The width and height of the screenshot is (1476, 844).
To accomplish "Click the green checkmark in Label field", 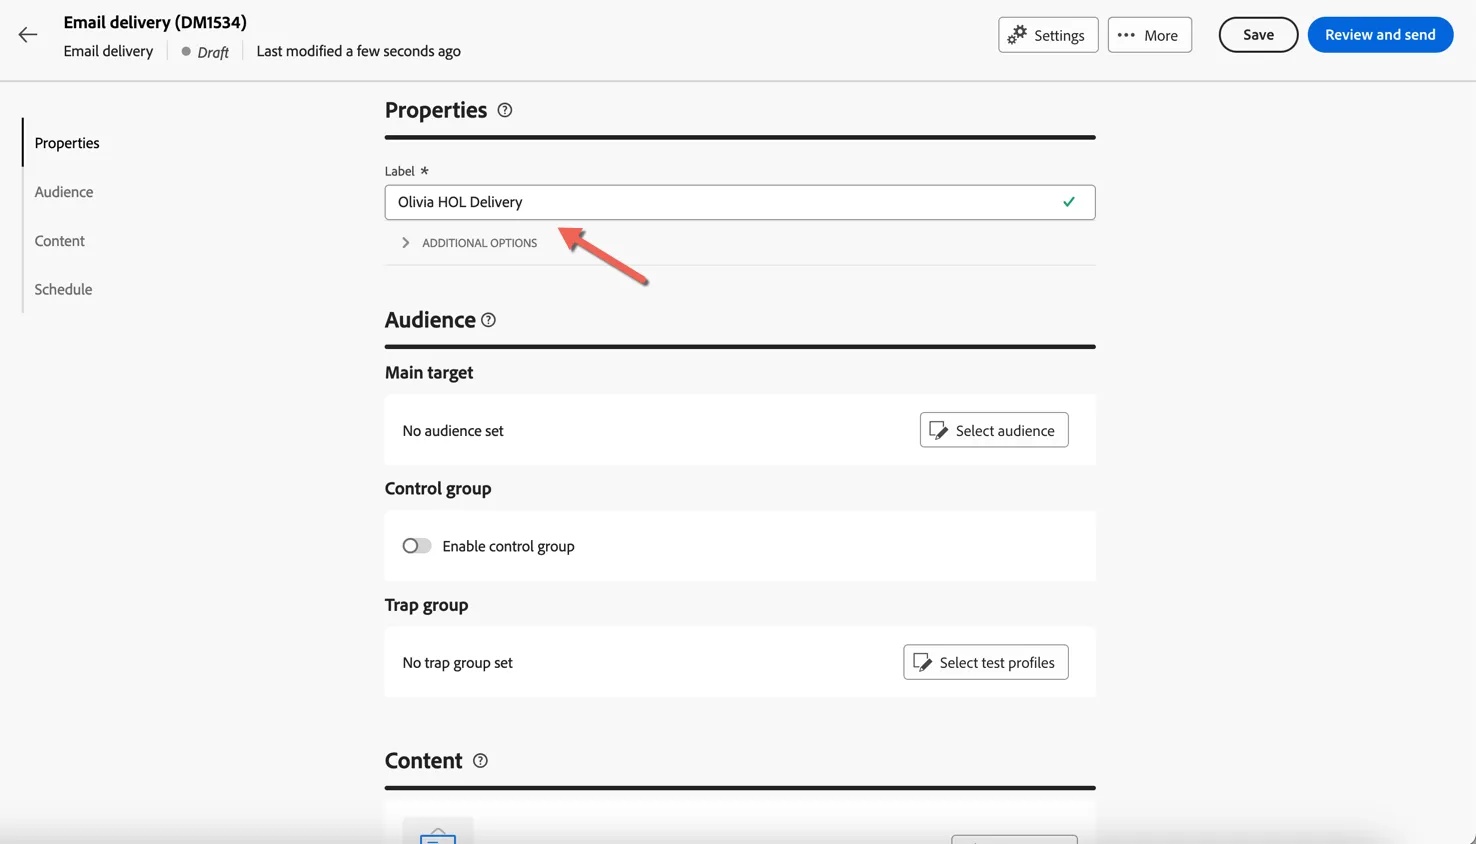I will (x=1069, y=202).
